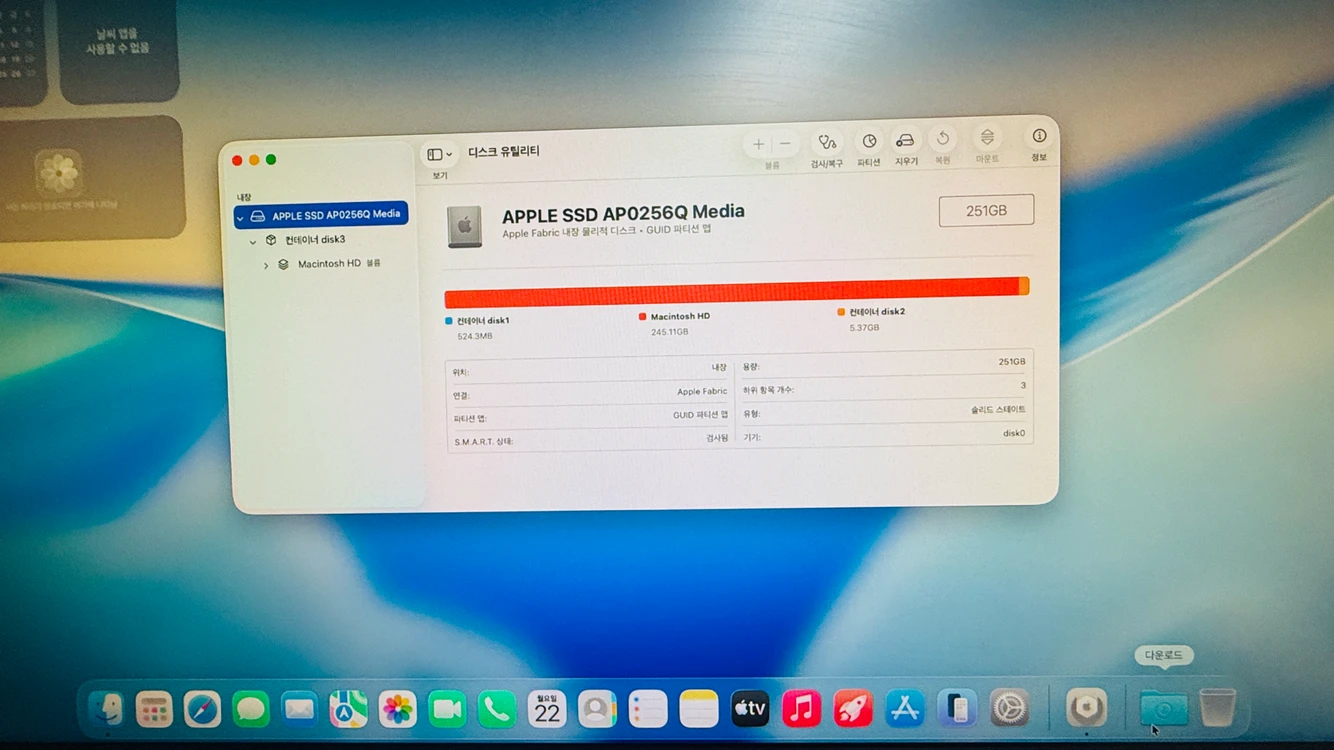The width and height of the screenshot is (1334, 750).
Task: Collapse the APPLE SSD AP0256Q Media sidebar row
Action: [x=240, y=217]
